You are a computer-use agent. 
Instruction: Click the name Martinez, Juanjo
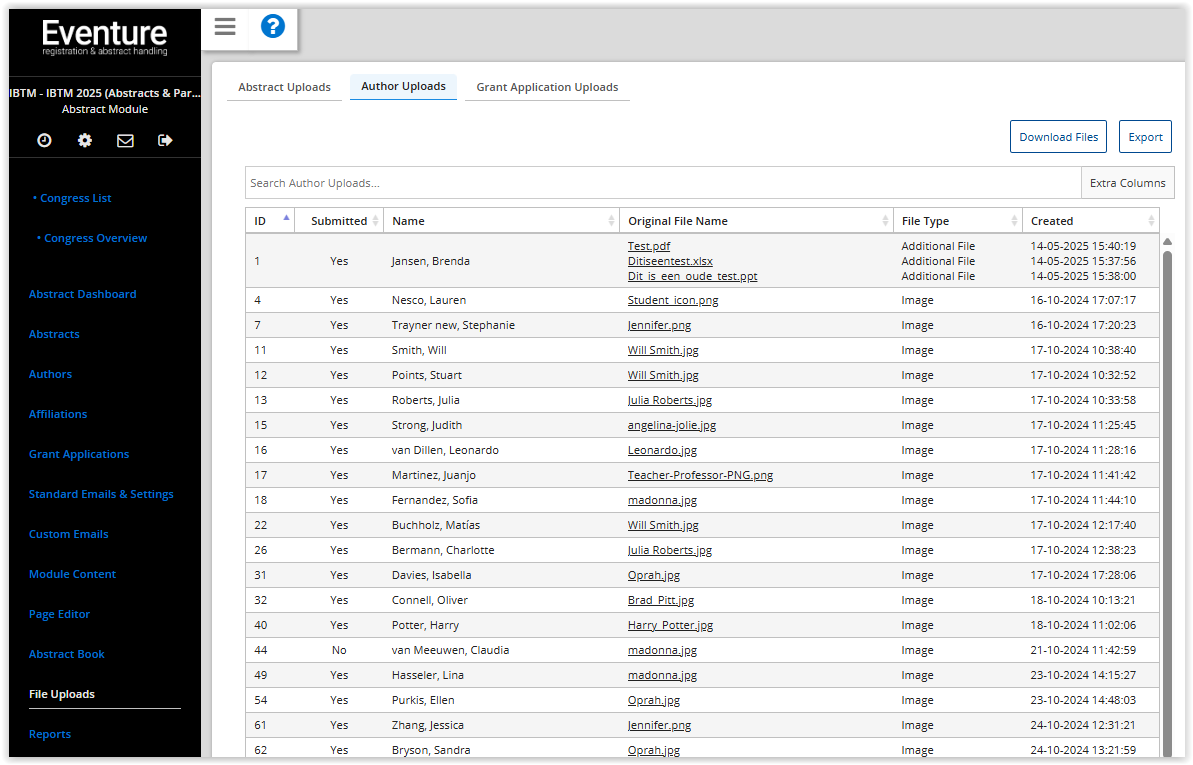pyautogui.click(x=434, y=475)
